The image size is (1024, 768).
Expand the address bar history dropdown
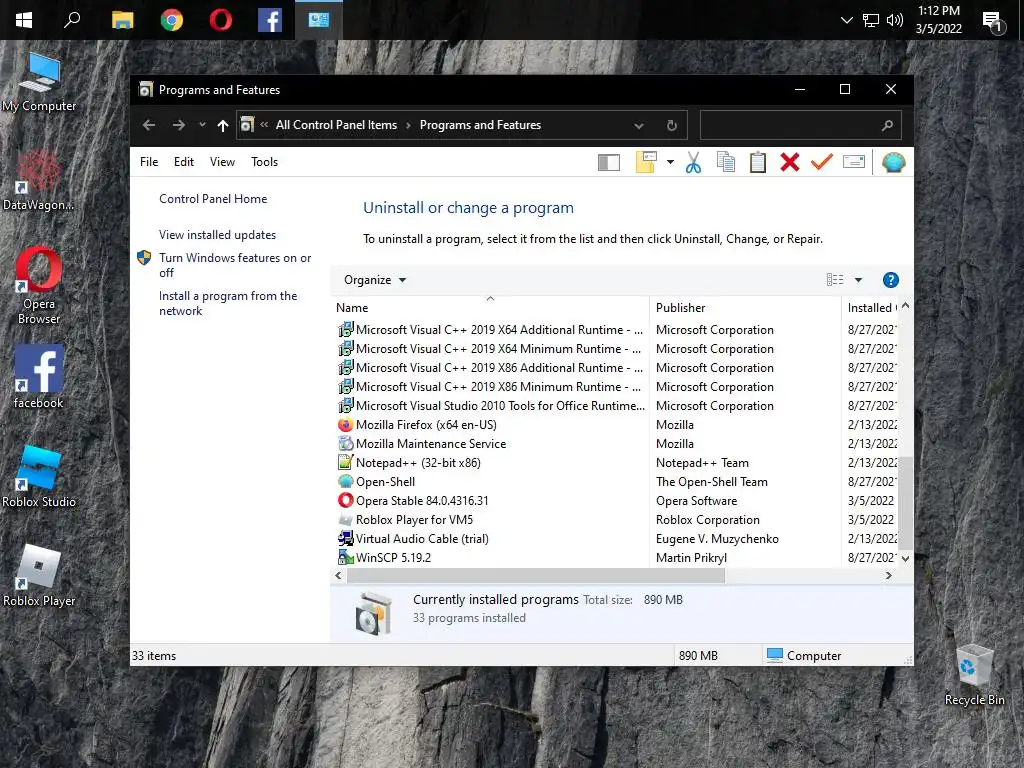[639, 125]
